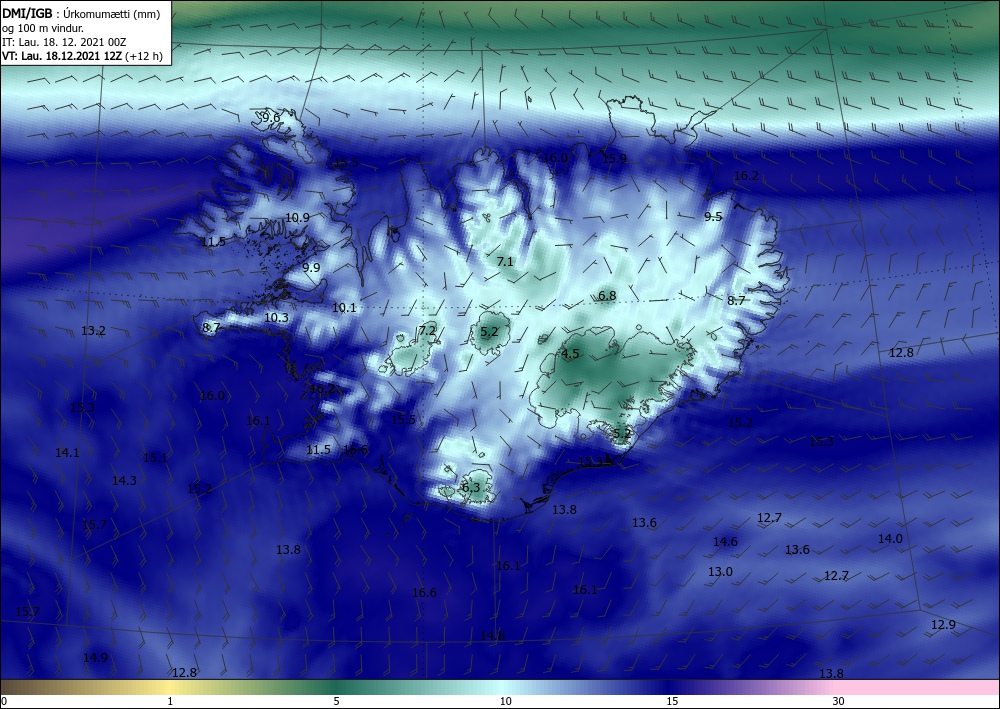Click the 13.0 map value
The image size is (1000, 709).
pyautogui.click(x=720, y=572)
